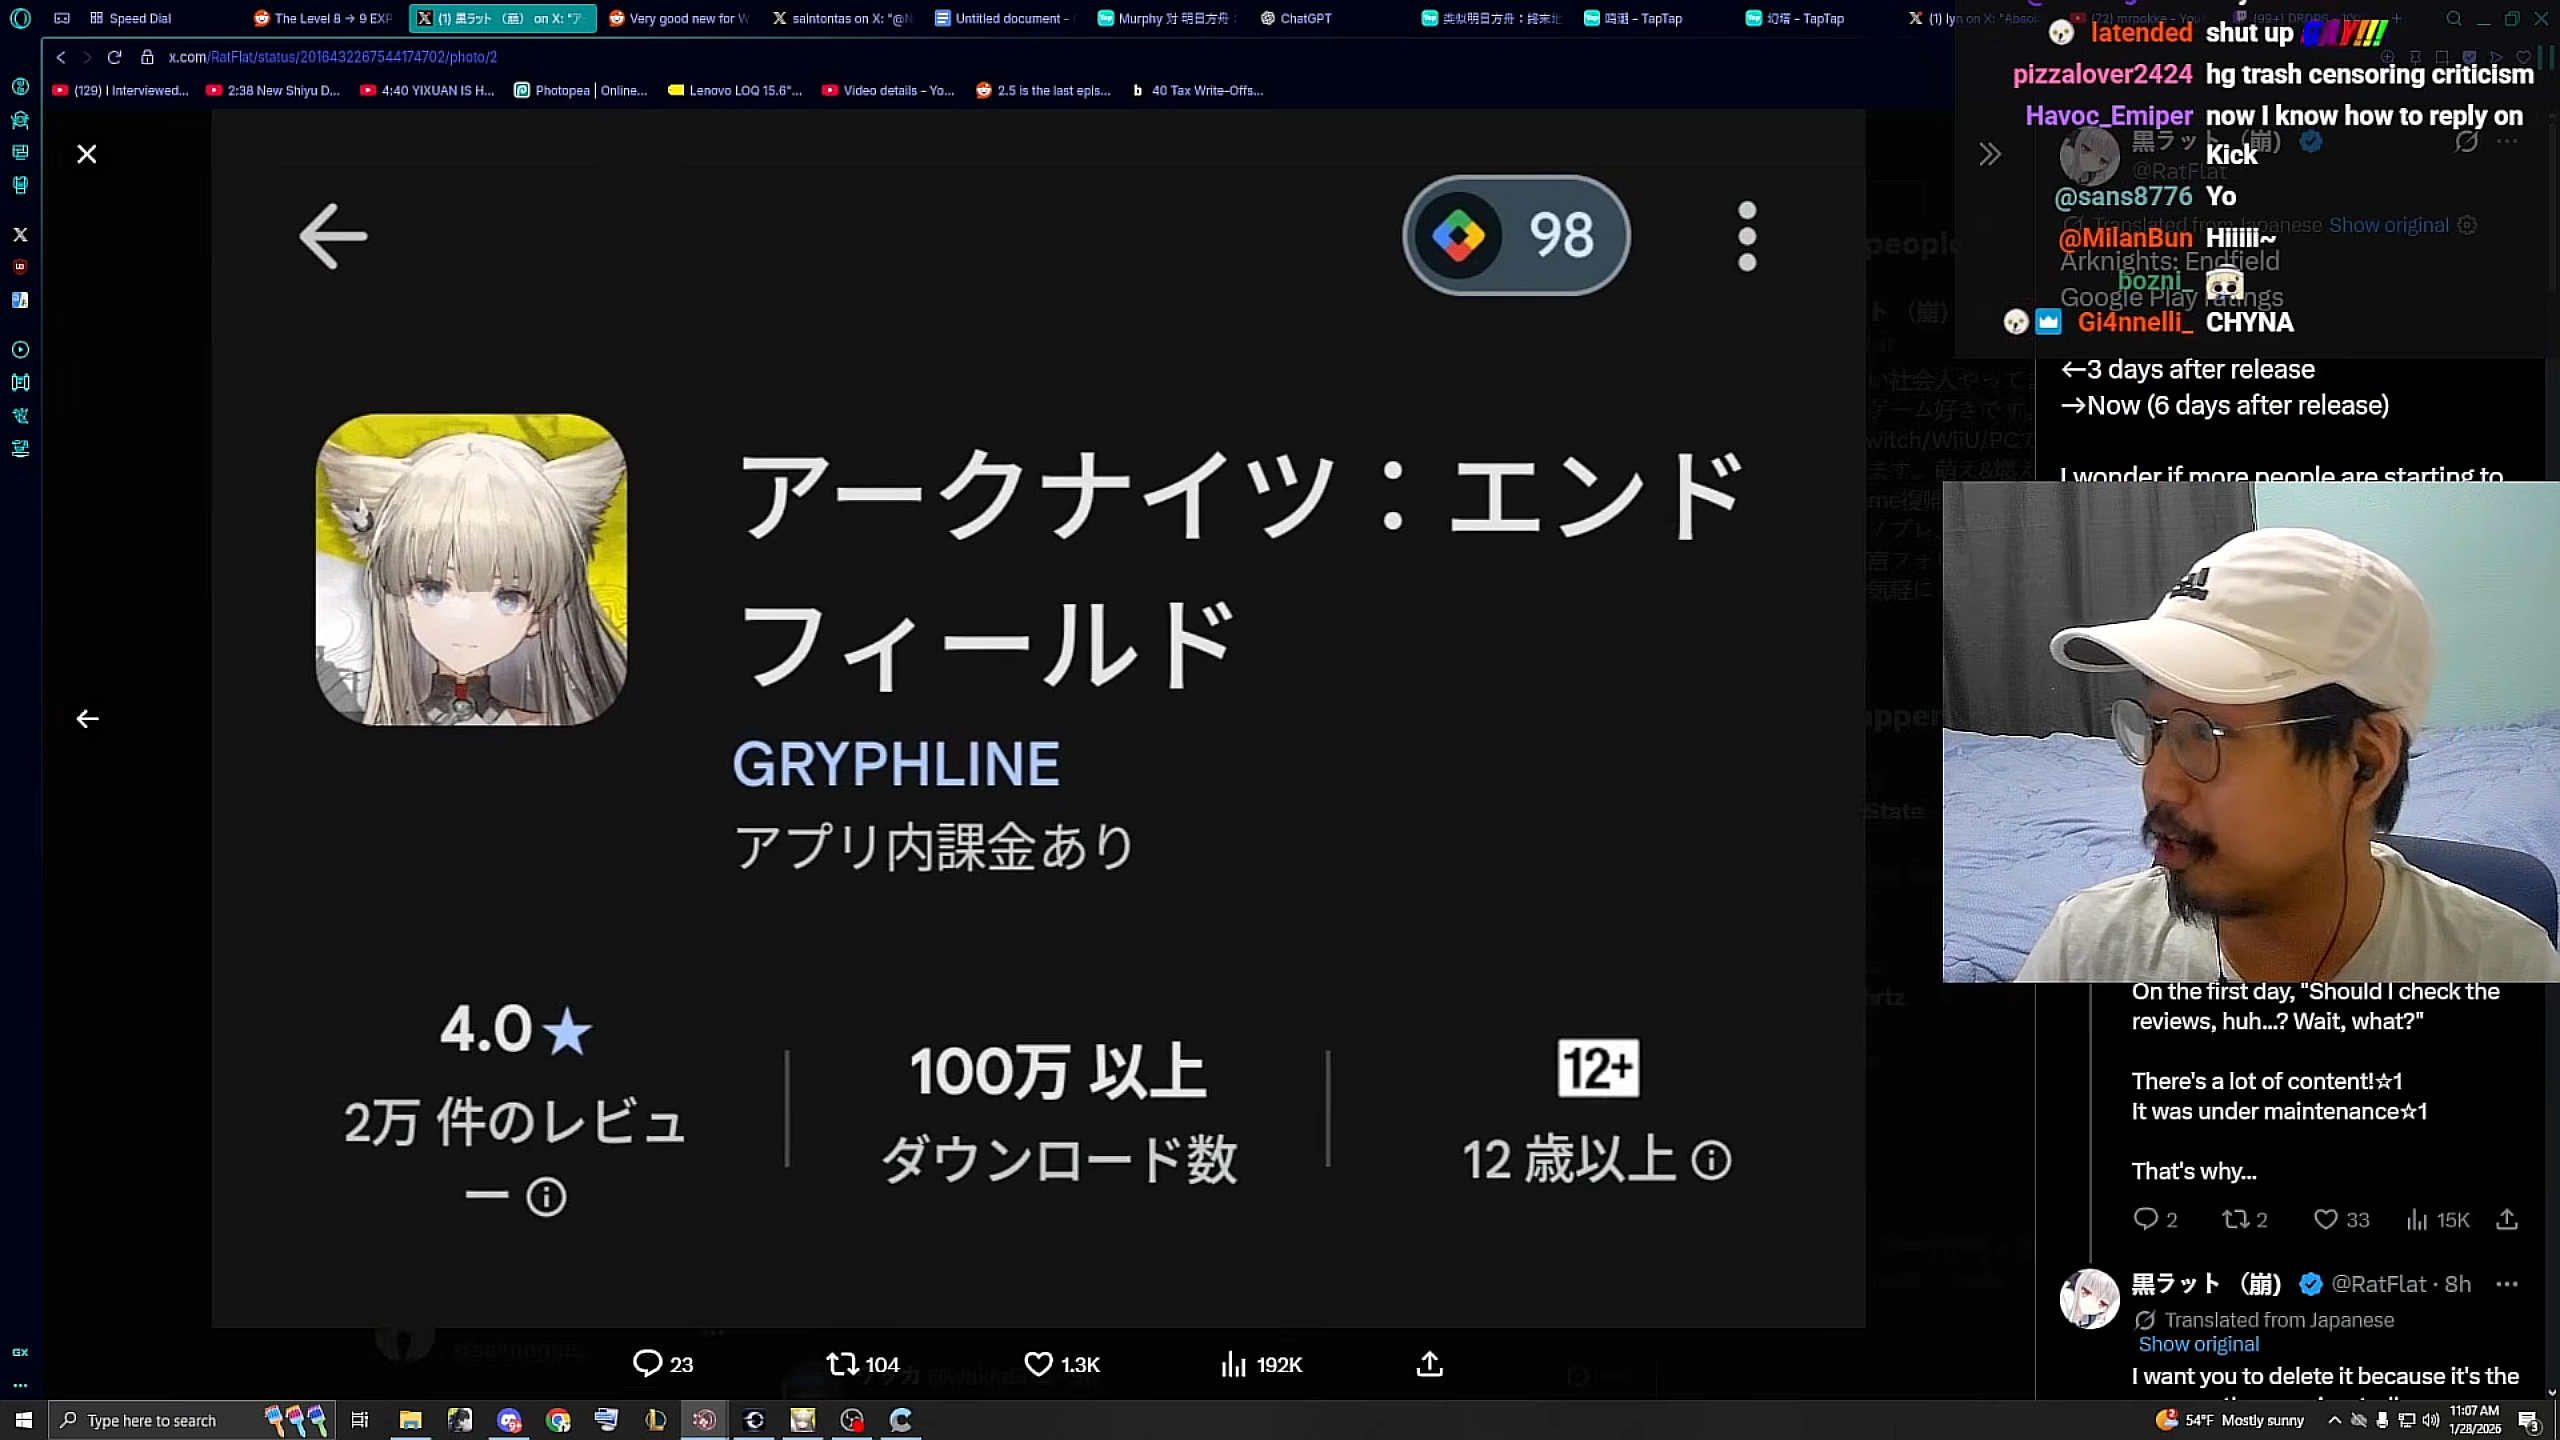Click Show original translation link

[x=2198, y=1344]
